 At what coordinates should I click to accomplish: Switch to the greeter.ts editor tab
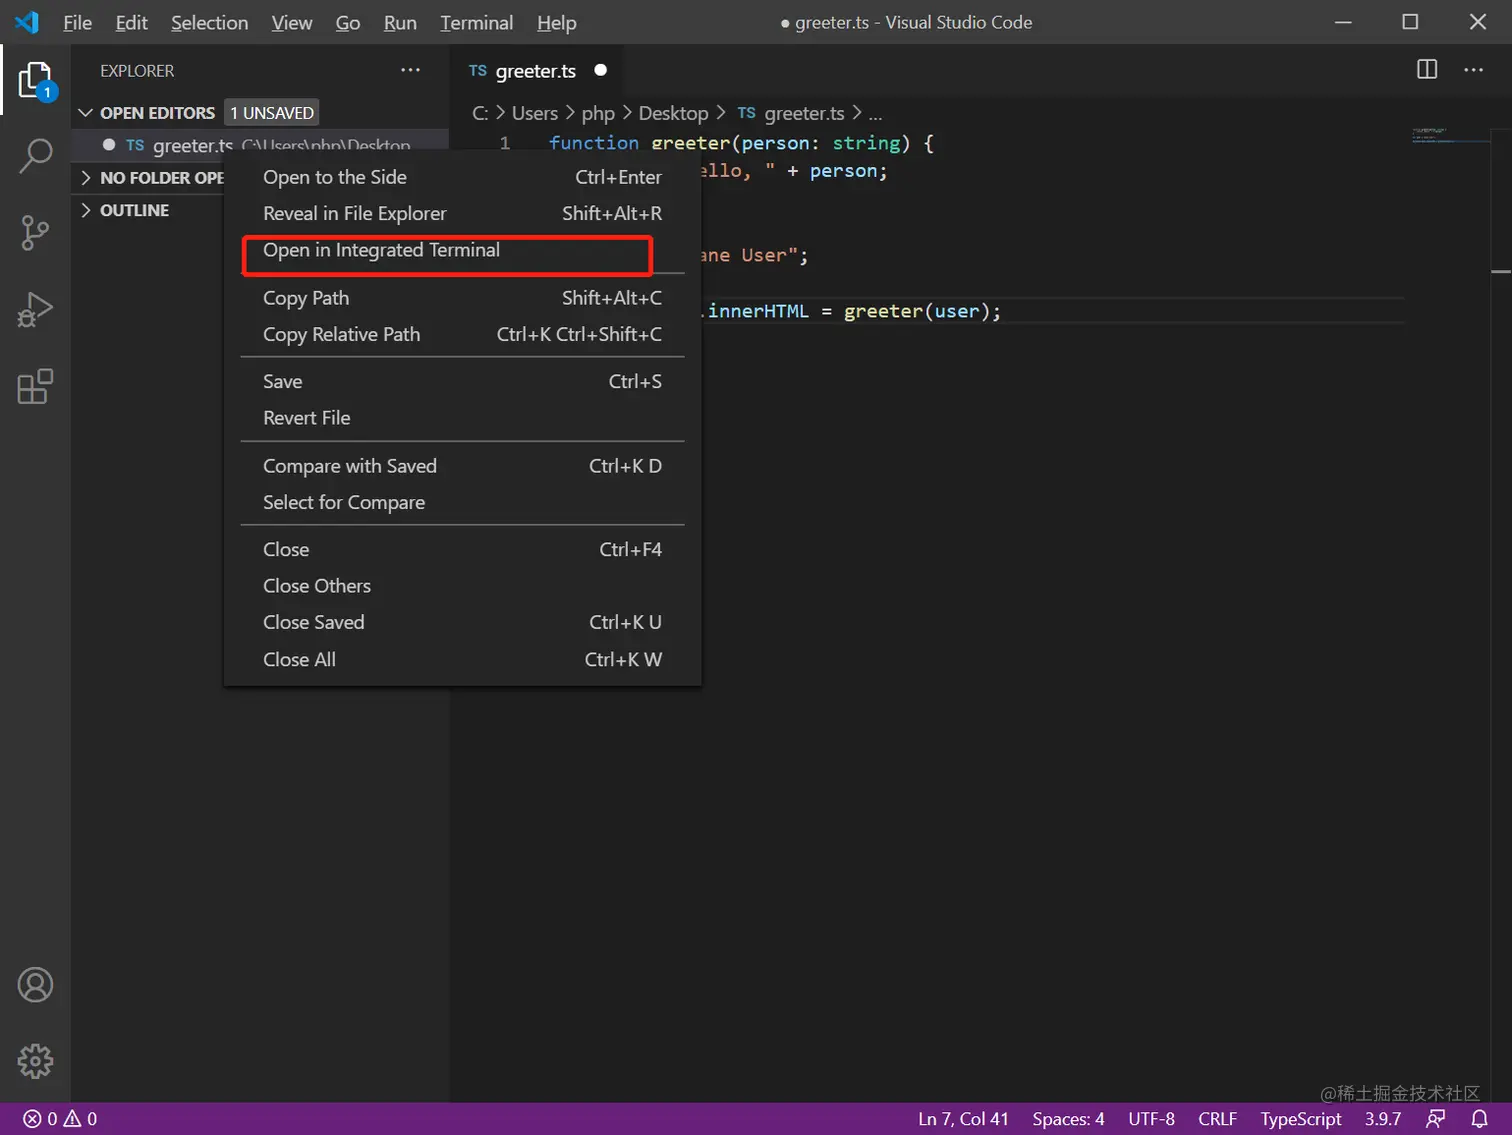[x=538, y=70]
